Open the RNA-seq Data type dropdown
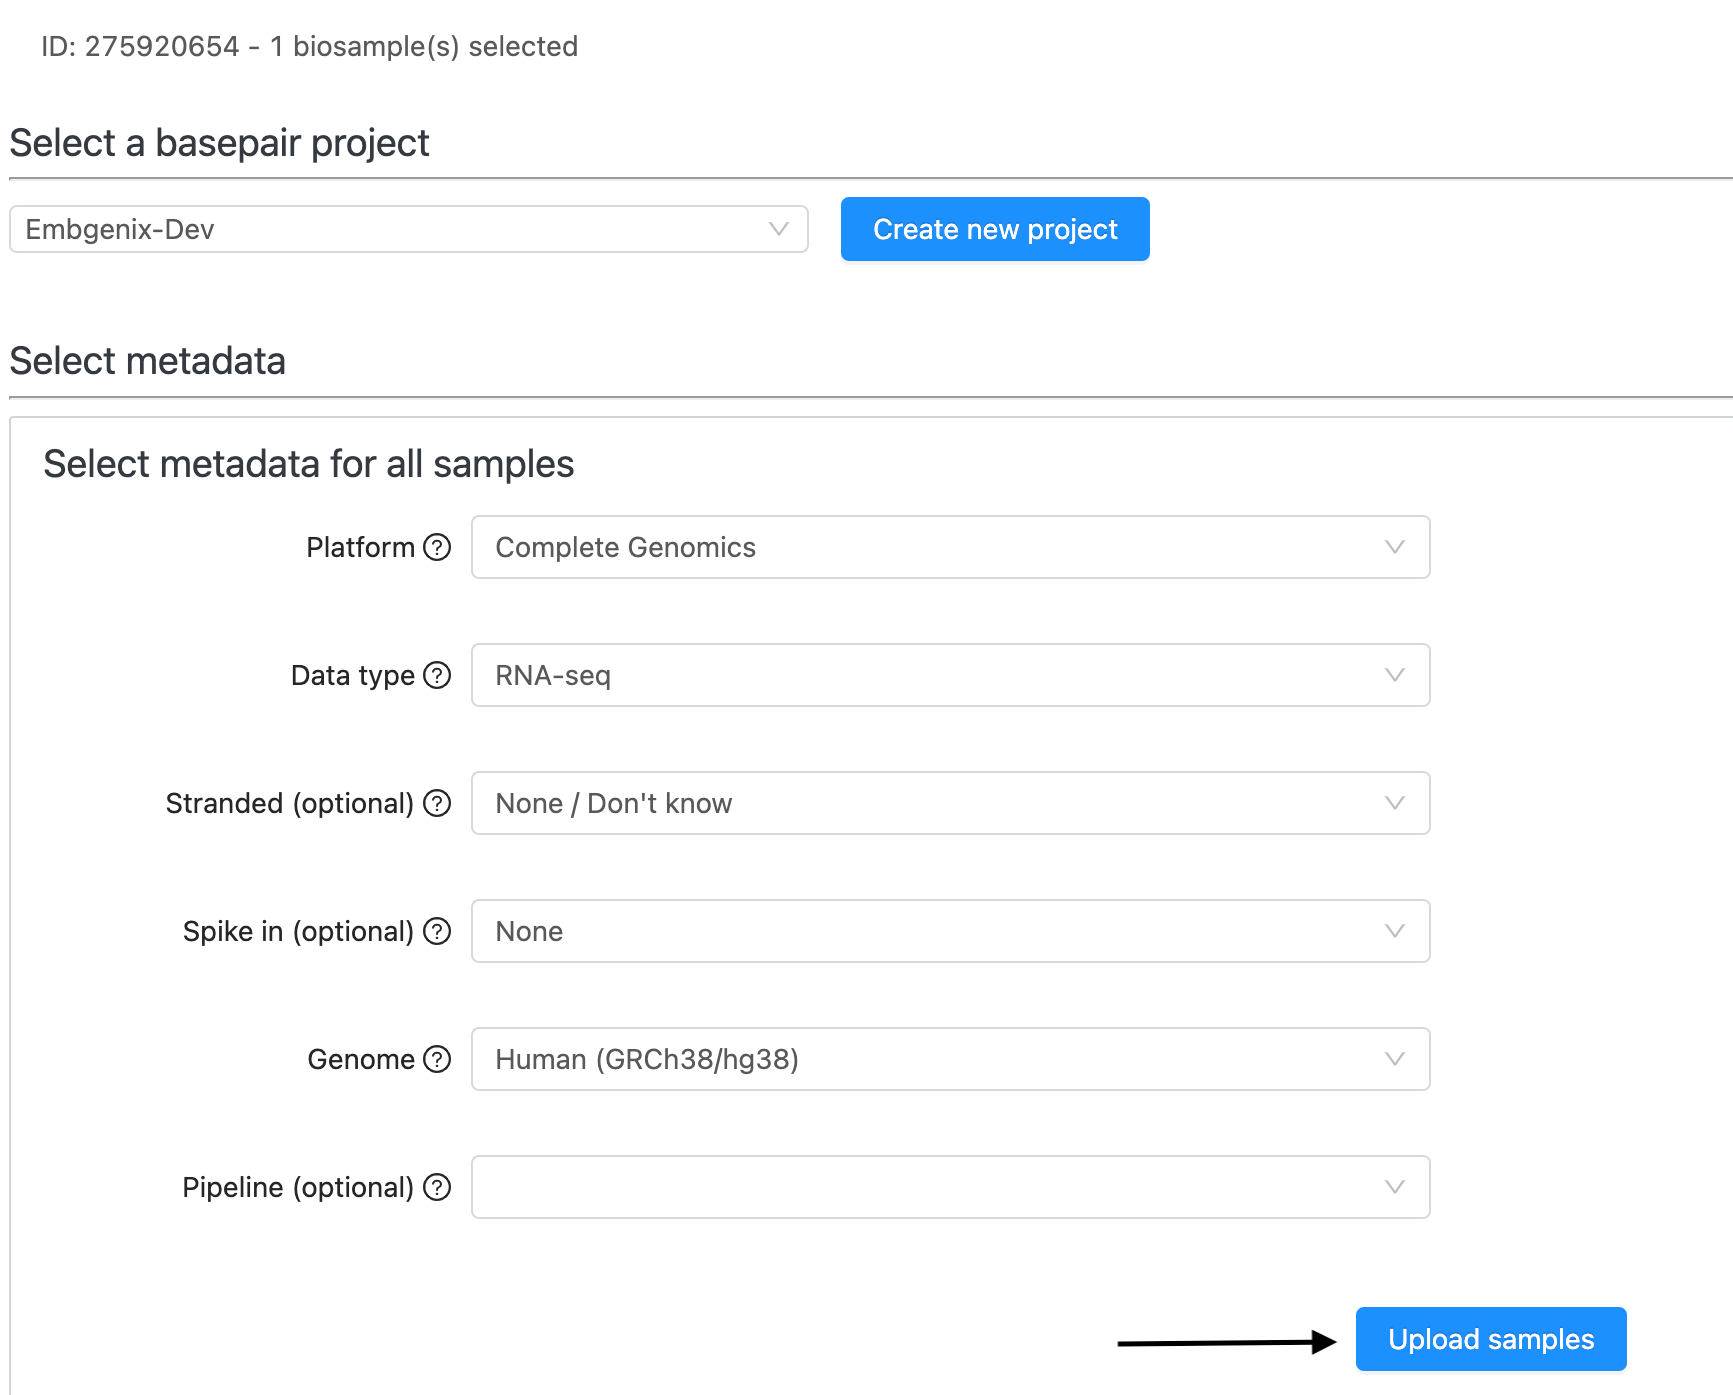 click(950, 675)
